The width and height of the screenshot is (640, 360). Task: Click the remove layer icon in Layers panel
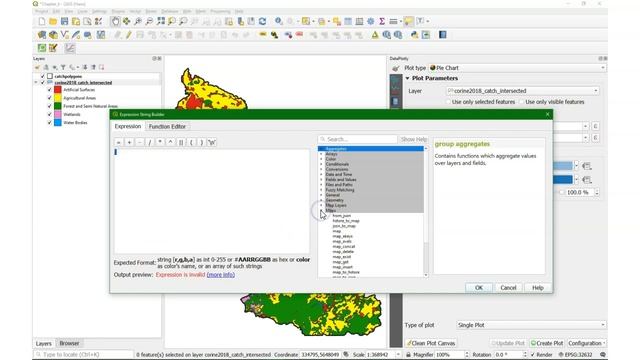[101, 67]
